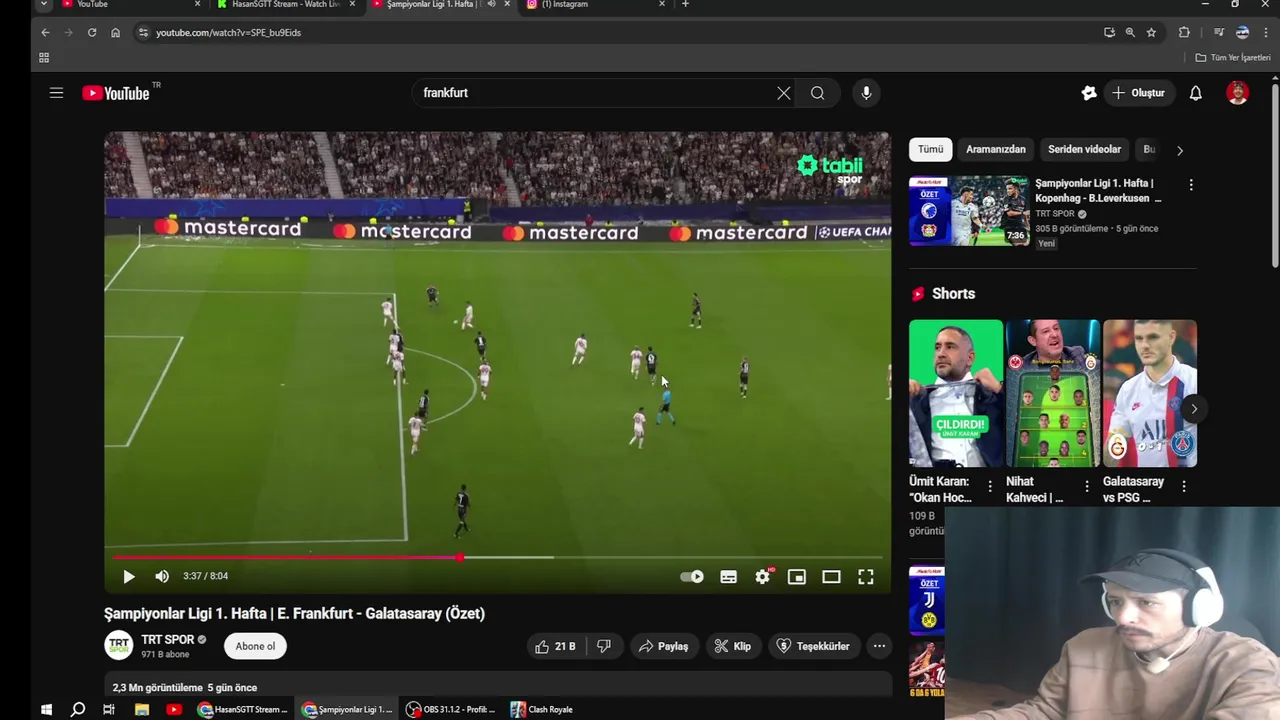Viewport: 1280px width, 720px height.
Task: Close the Instagram browser tab
Action: (662, 4)
